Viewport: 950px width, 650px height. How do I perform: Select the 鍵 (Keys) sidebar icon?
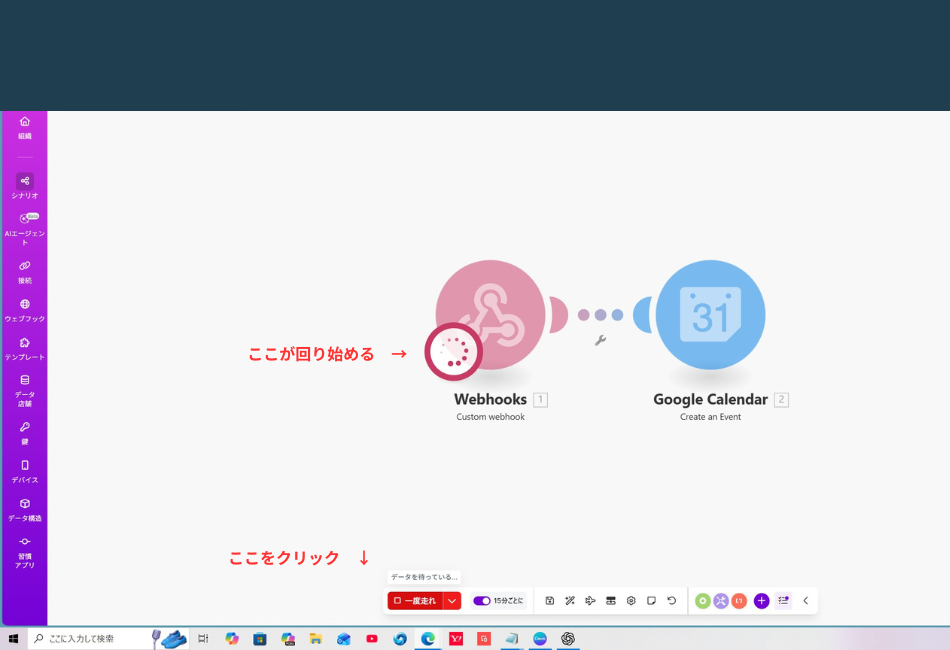coord(24,431)
